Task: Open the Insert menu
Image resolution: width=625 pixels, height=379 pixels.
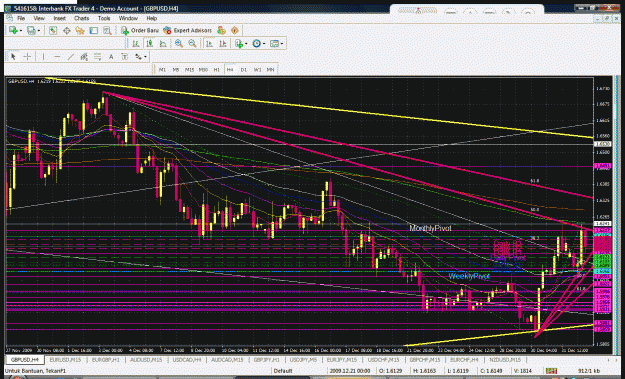Action: [59, 18]
